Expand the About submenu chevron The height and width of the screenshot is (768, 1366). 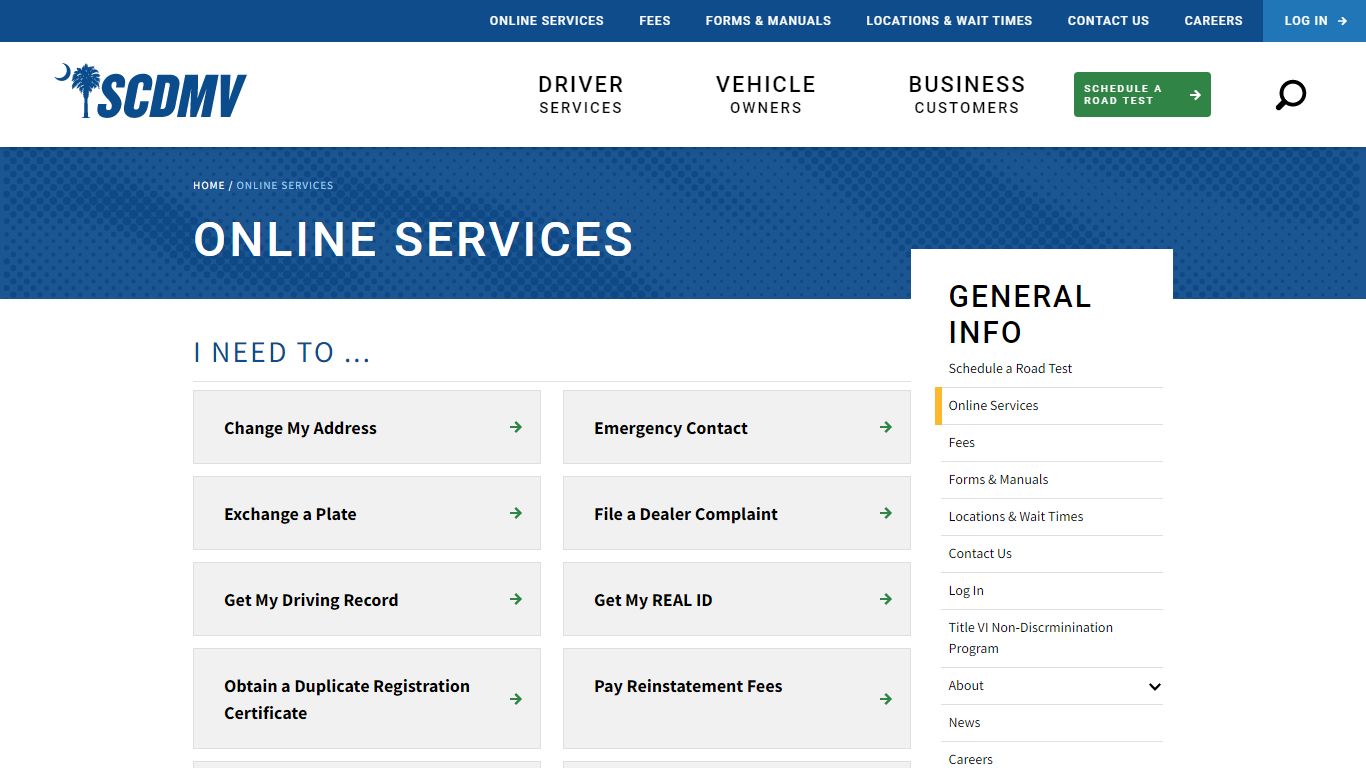[1155, 687]
